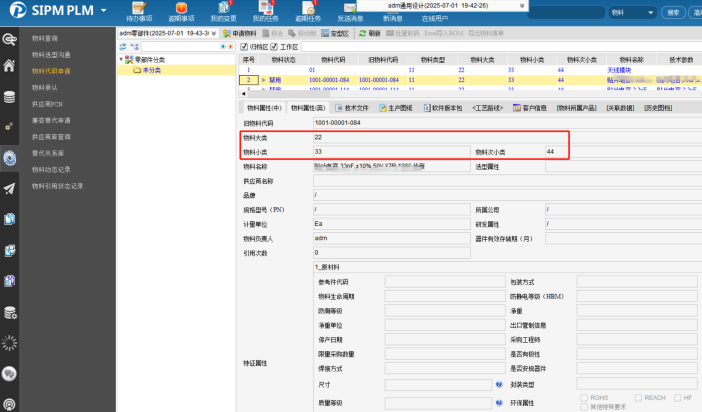Click the blue plus icon in tree search box
702x412 pixels.
(223, 47)
